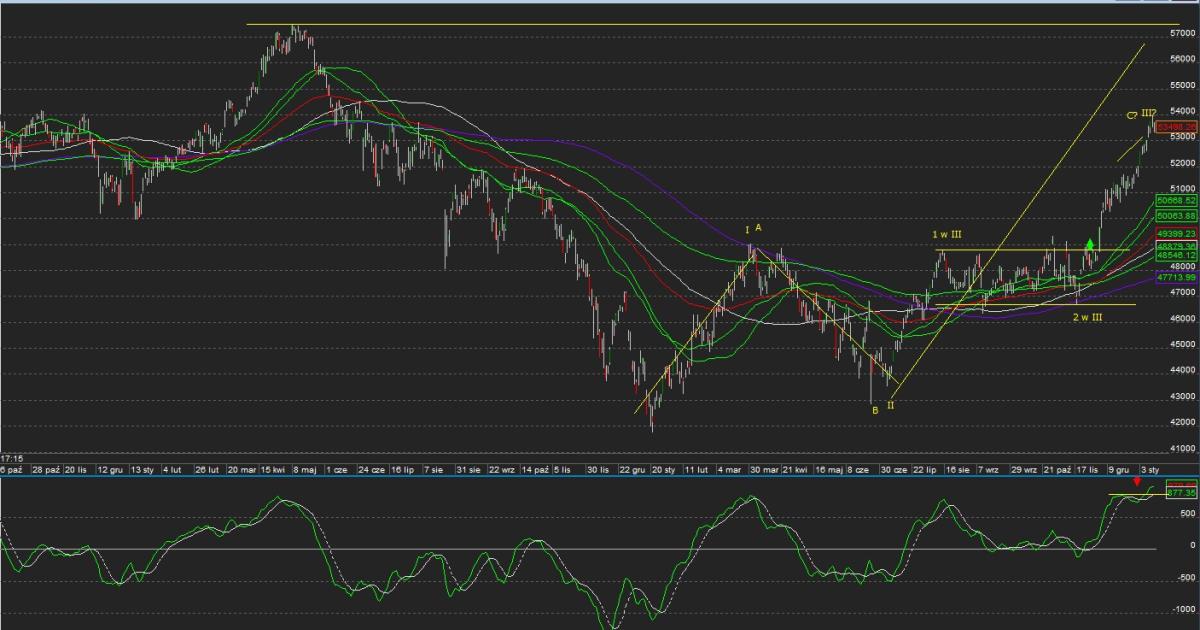Screen dimensions: 1200x630
Task: Select the "B II" label at chart low
Action: coord(882,408)
